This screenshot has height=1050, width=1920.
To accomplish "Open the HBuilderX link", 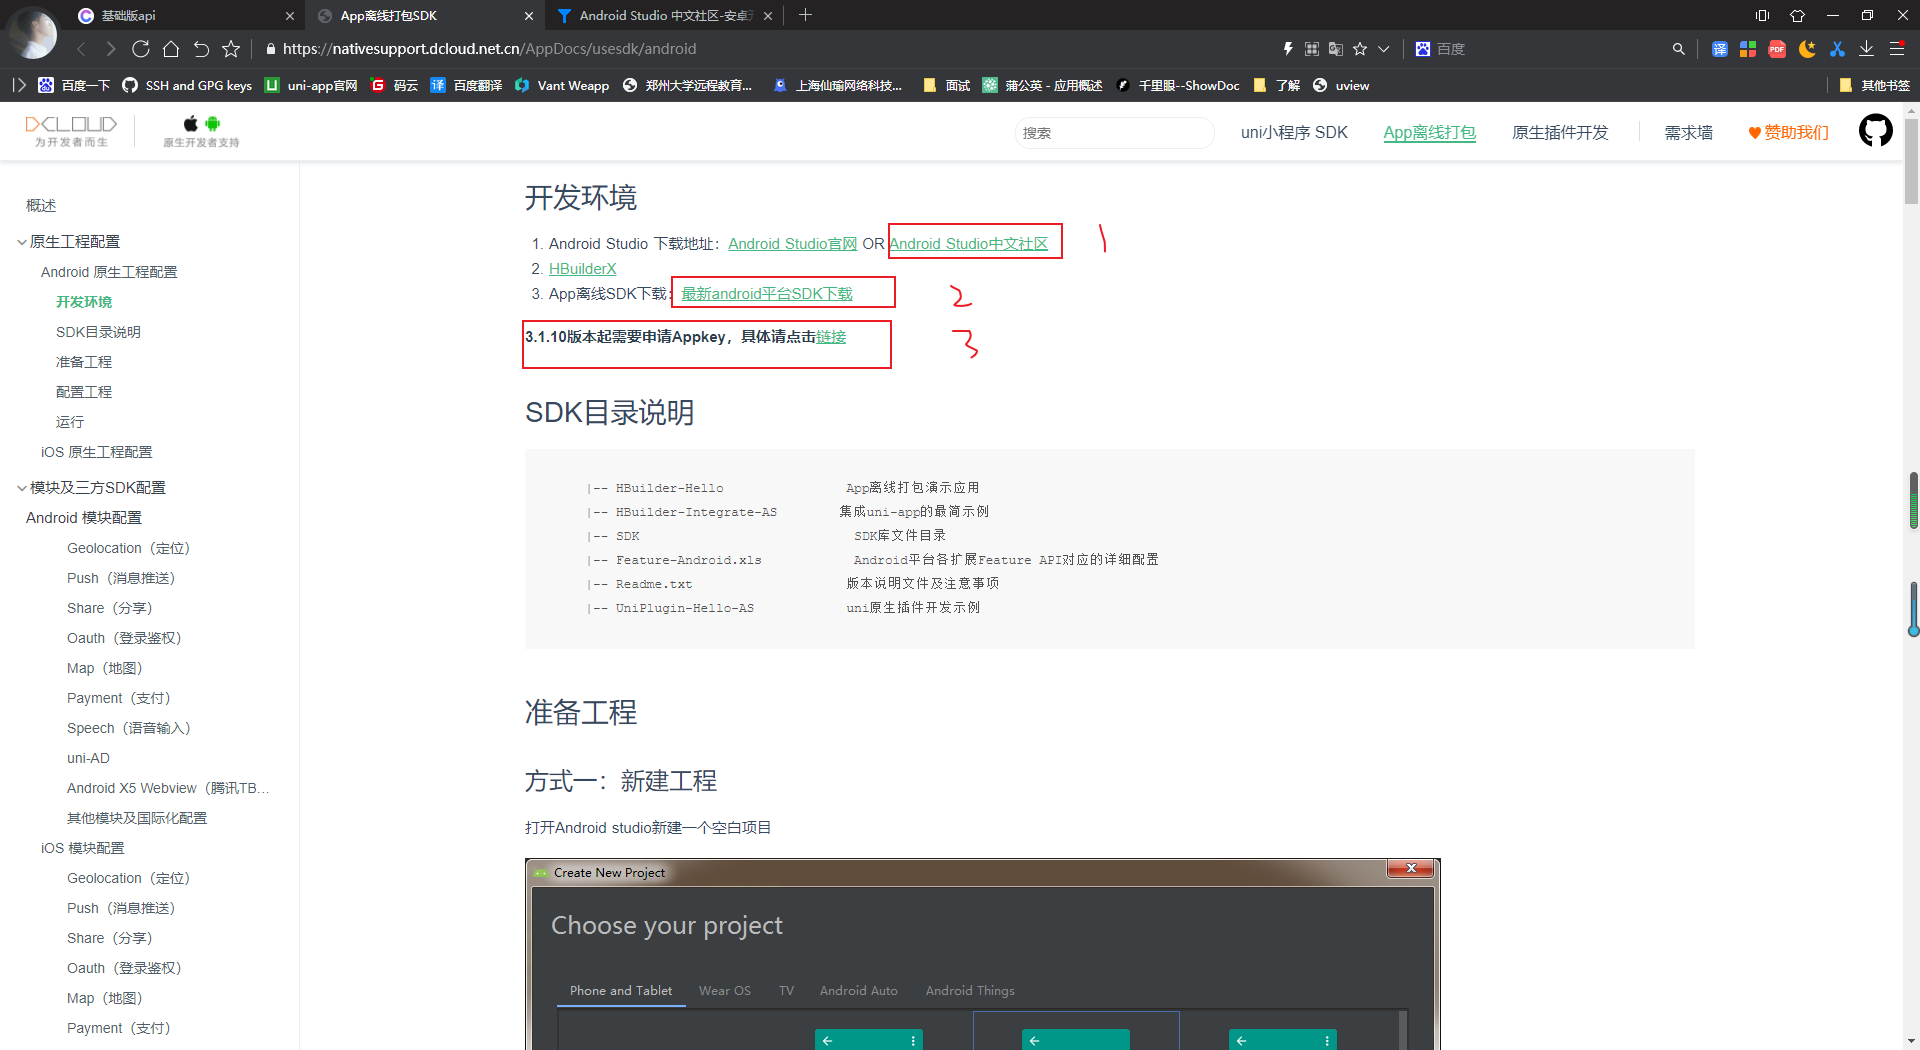I will pyautogui.click(x=582, y=269).
